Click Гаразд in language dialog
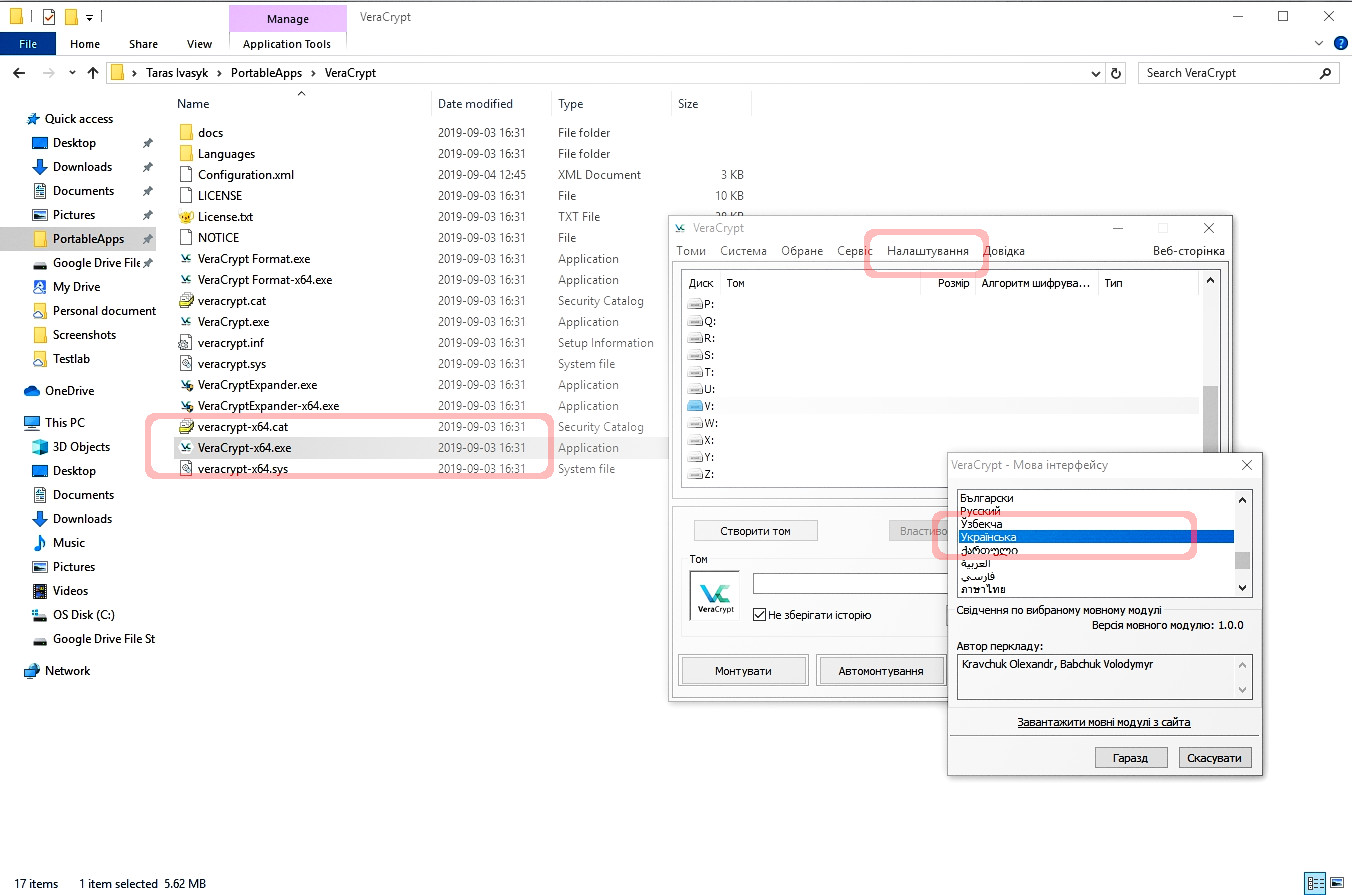This screenshot has width=1352, height=895. [x=1131, y=757]
